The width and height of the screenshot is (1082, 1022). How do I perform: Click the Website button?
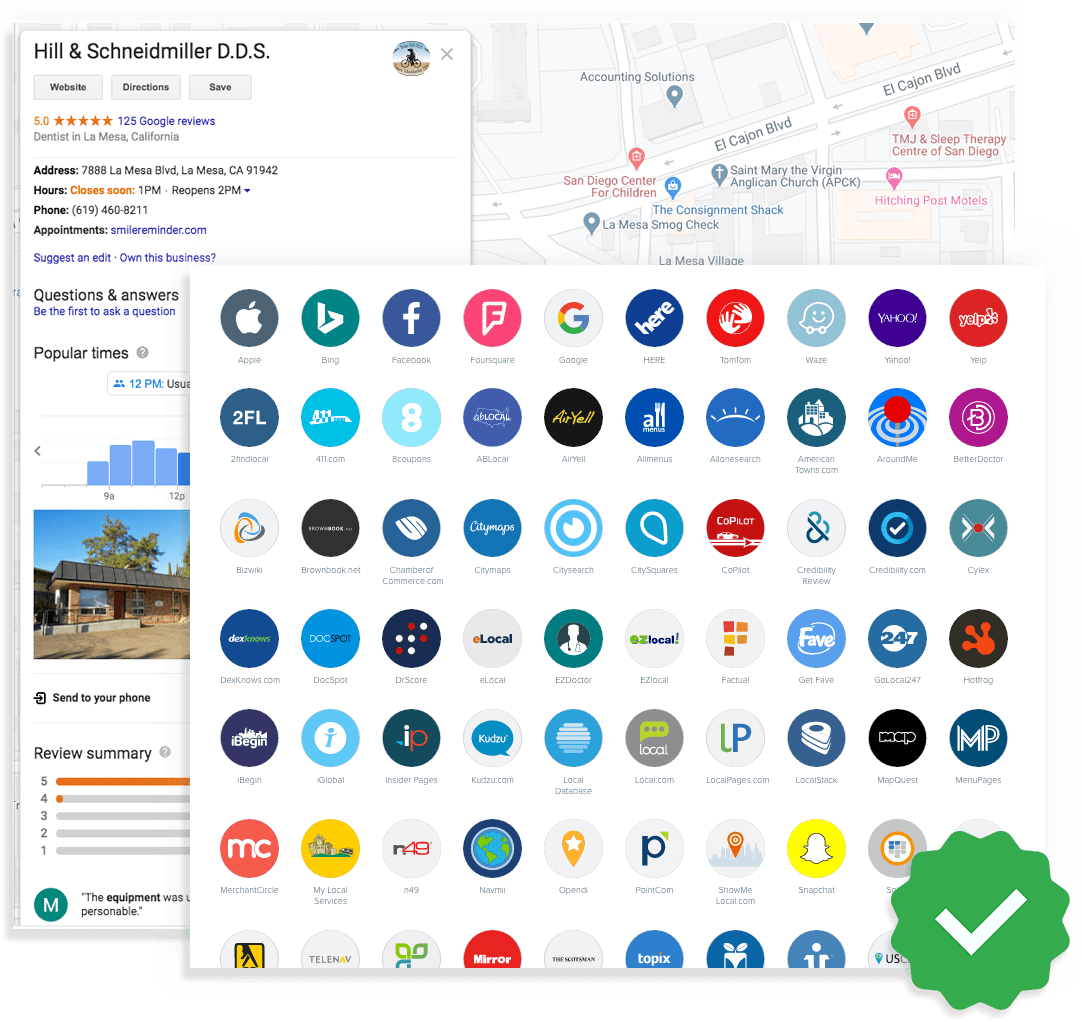tap(68, 87)
